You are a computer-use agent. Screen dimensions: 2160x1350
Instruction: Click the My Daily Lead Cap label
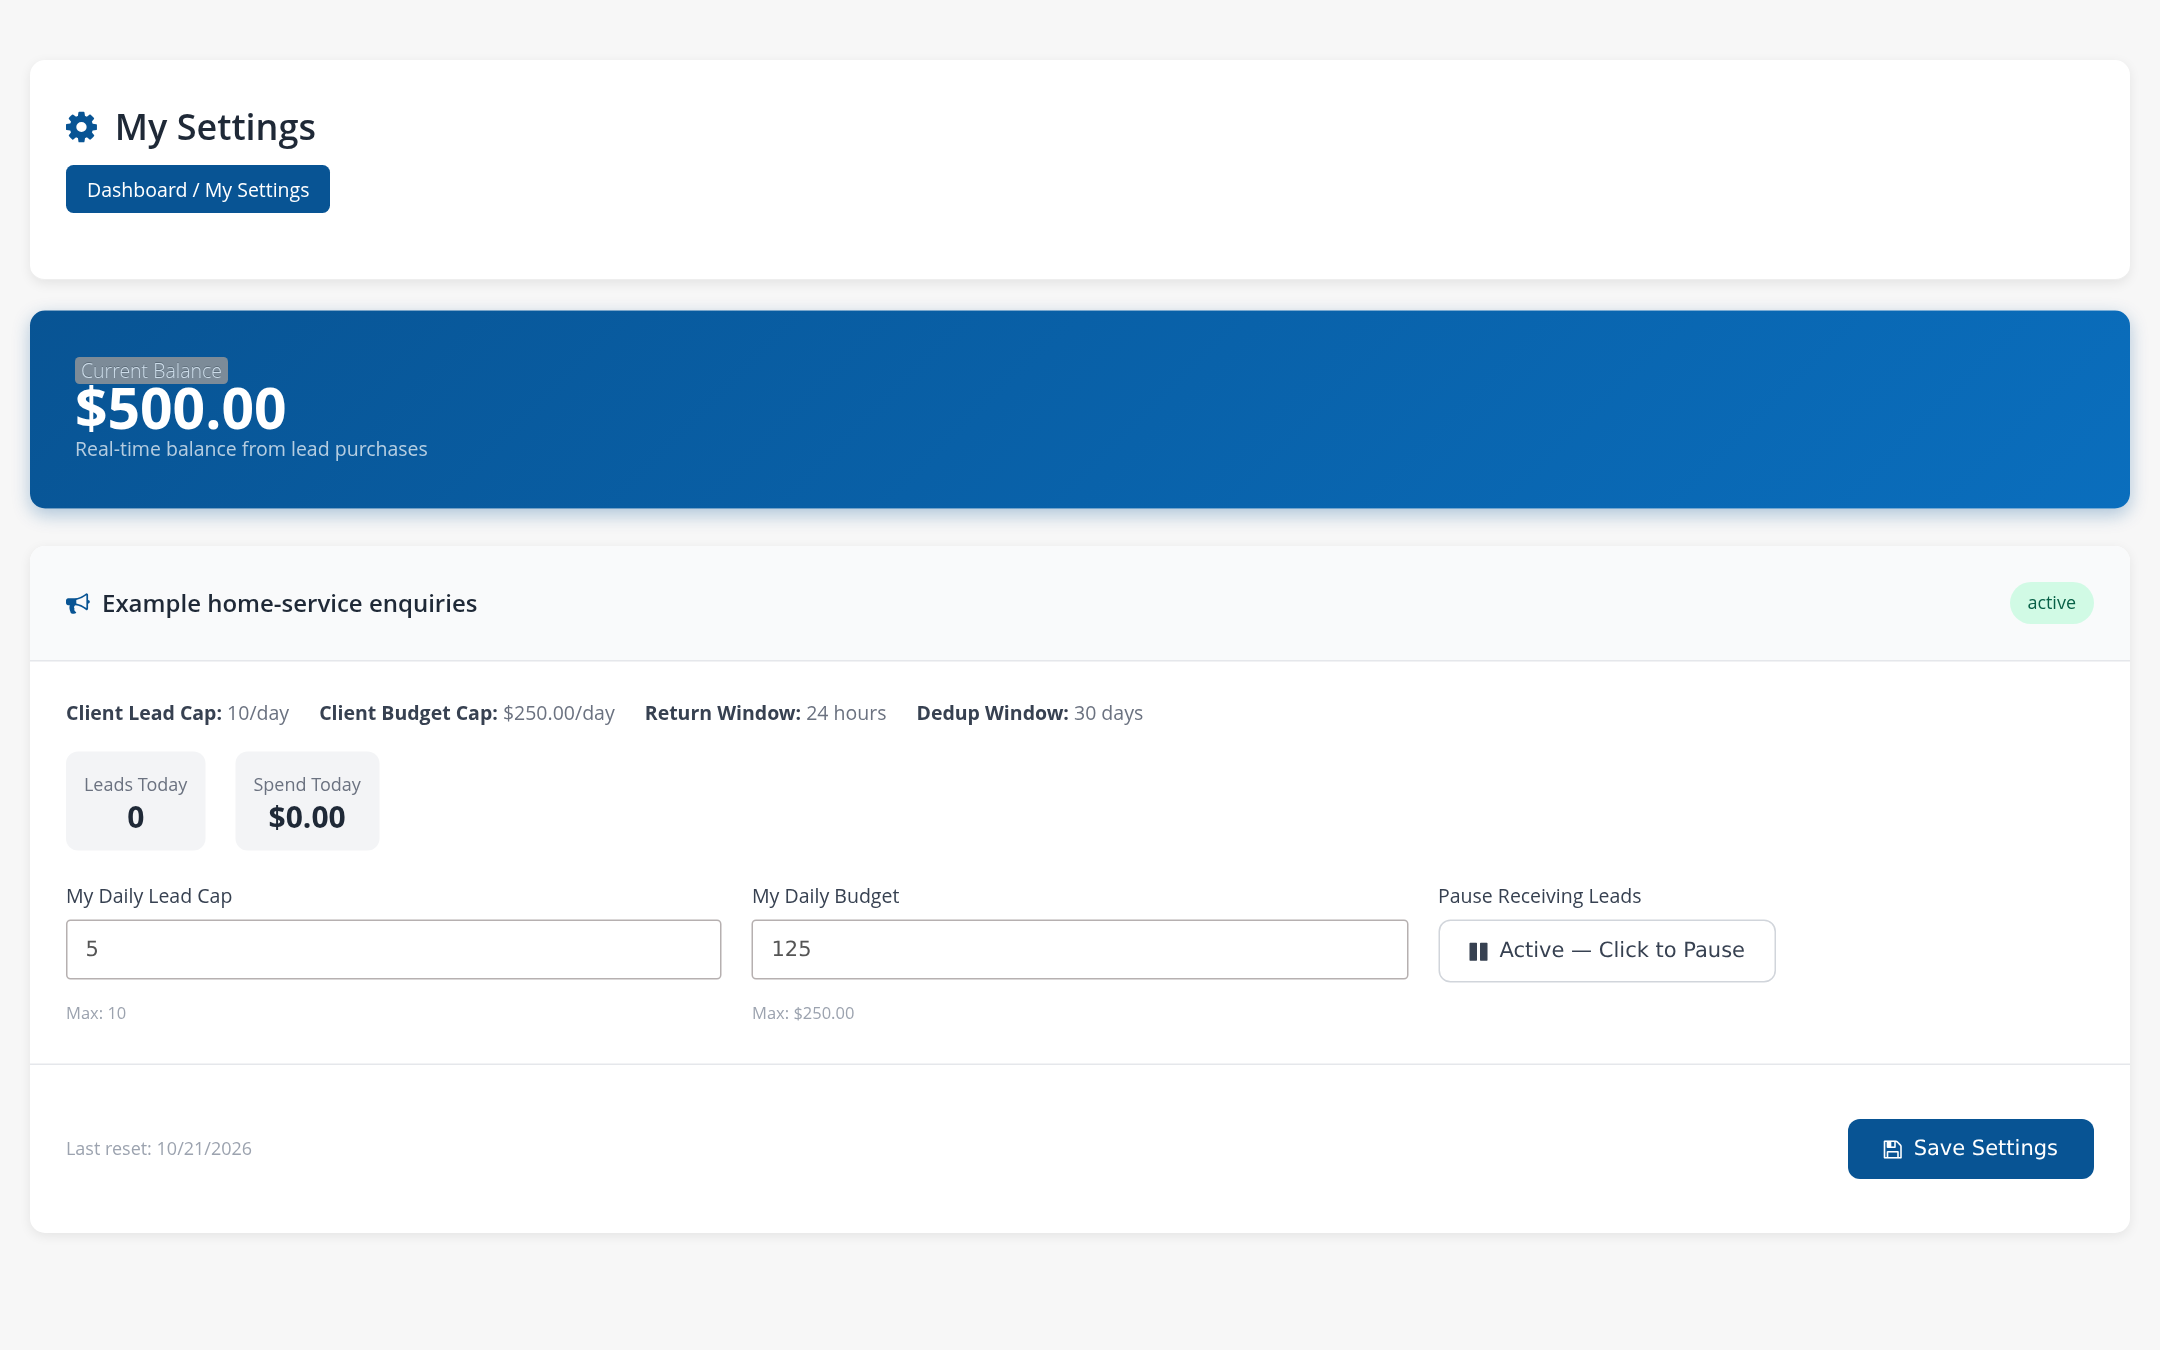click(x=149, y=896)
